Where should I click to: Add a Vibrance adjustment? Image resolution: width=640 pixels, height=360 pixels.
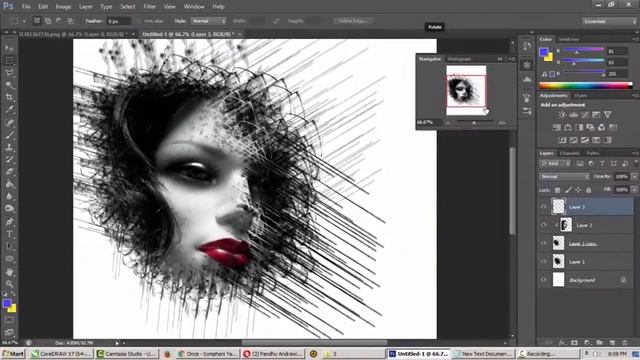point(607,115)
